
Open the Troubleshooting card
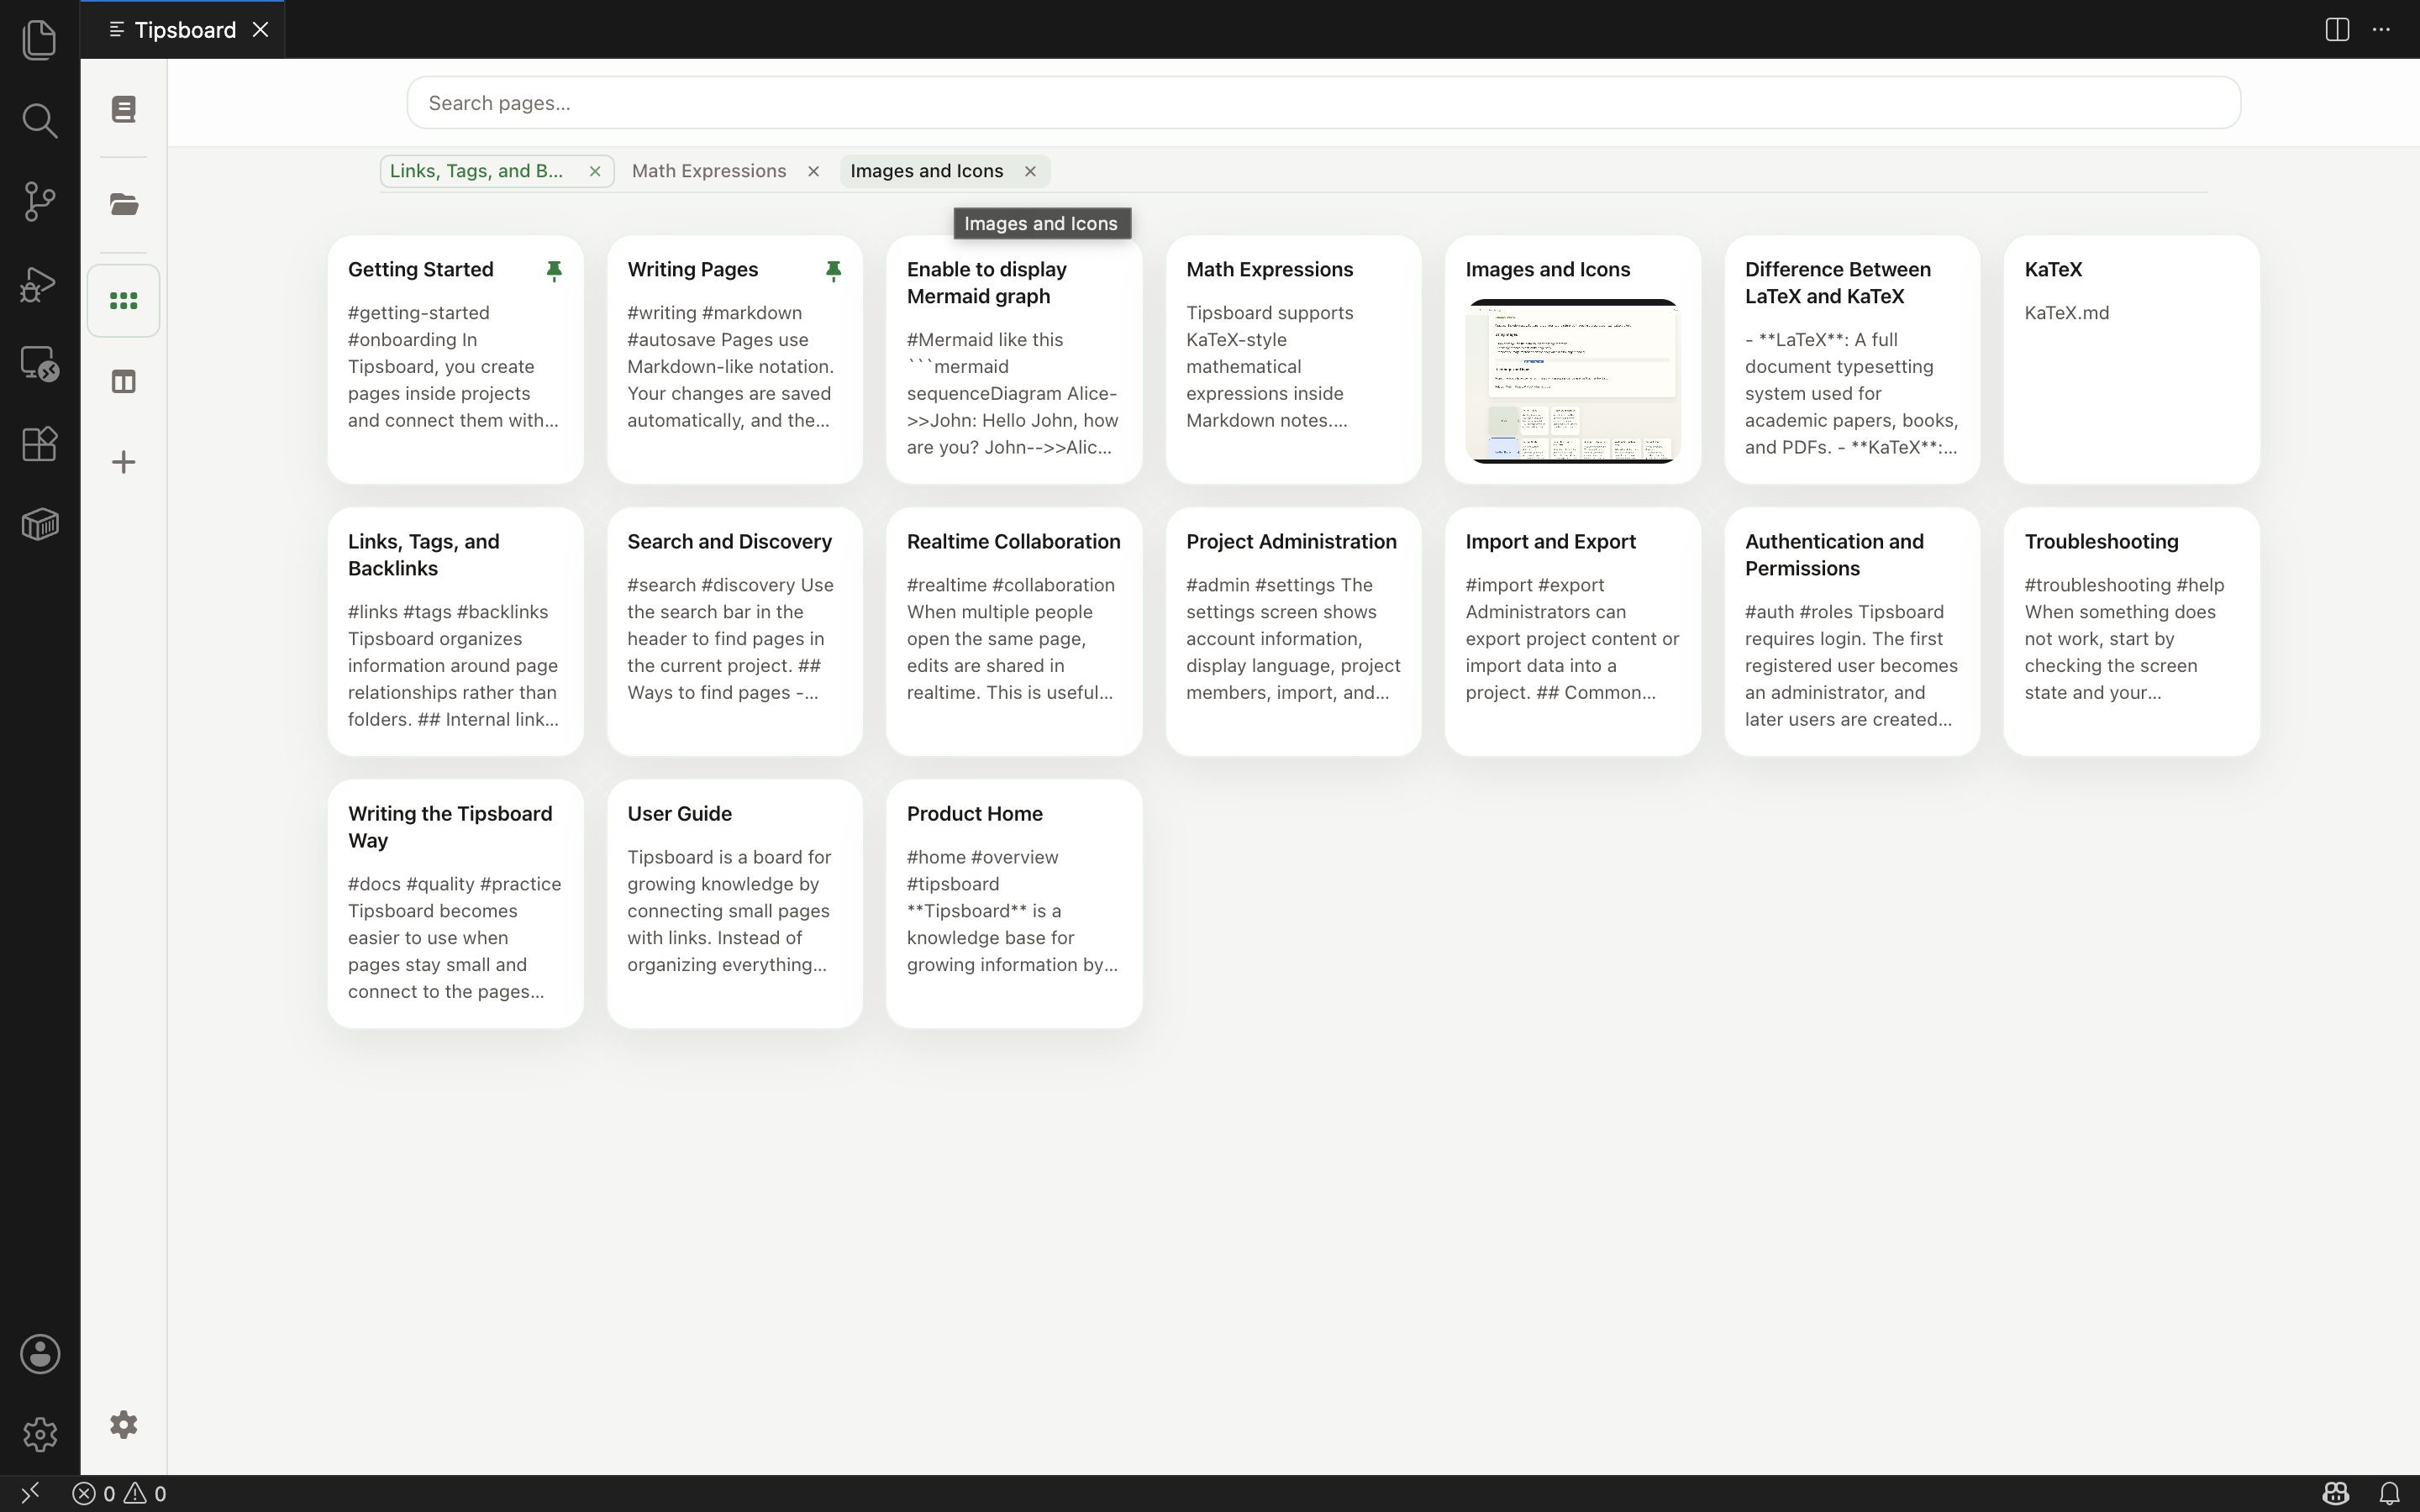2131,632
